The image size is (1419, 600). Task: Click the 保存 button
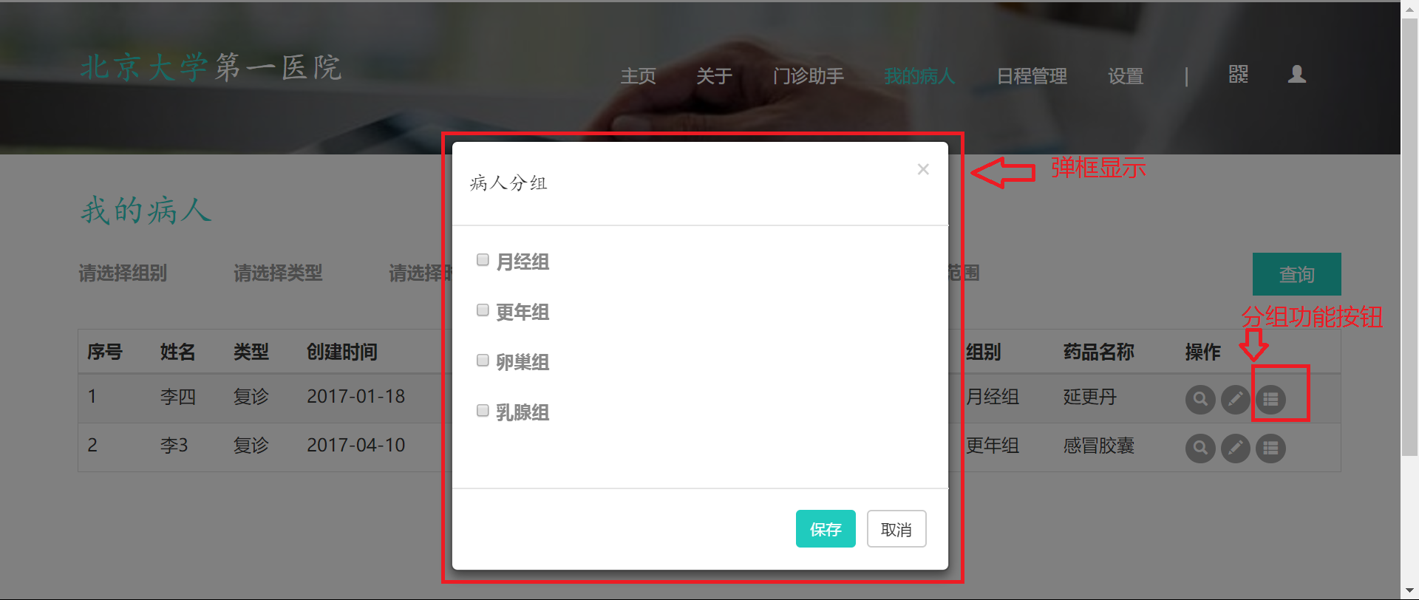825,529
